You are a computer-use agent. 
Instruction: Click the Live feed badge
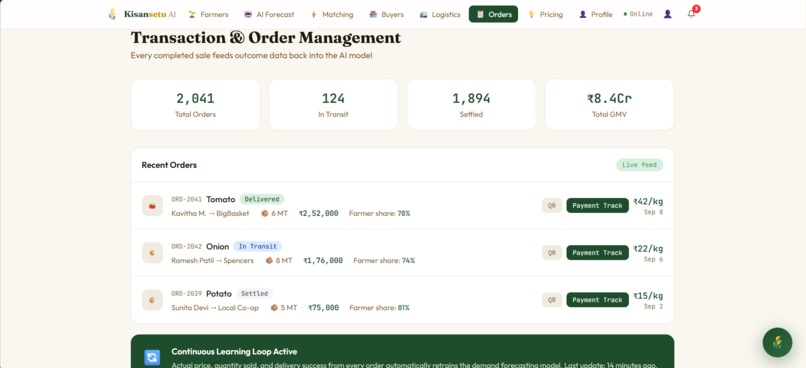(639, 165)
